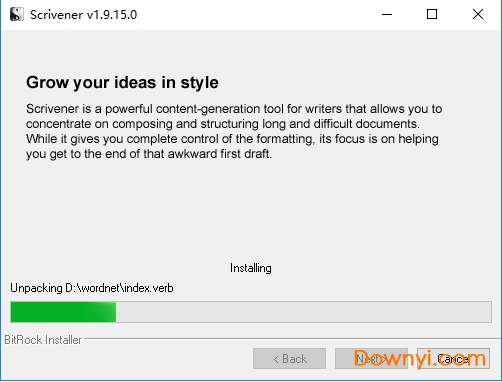This screenshot has width=502, height=382.
Task: Click the empty gray part of progress bar
Action: point(304,312)
